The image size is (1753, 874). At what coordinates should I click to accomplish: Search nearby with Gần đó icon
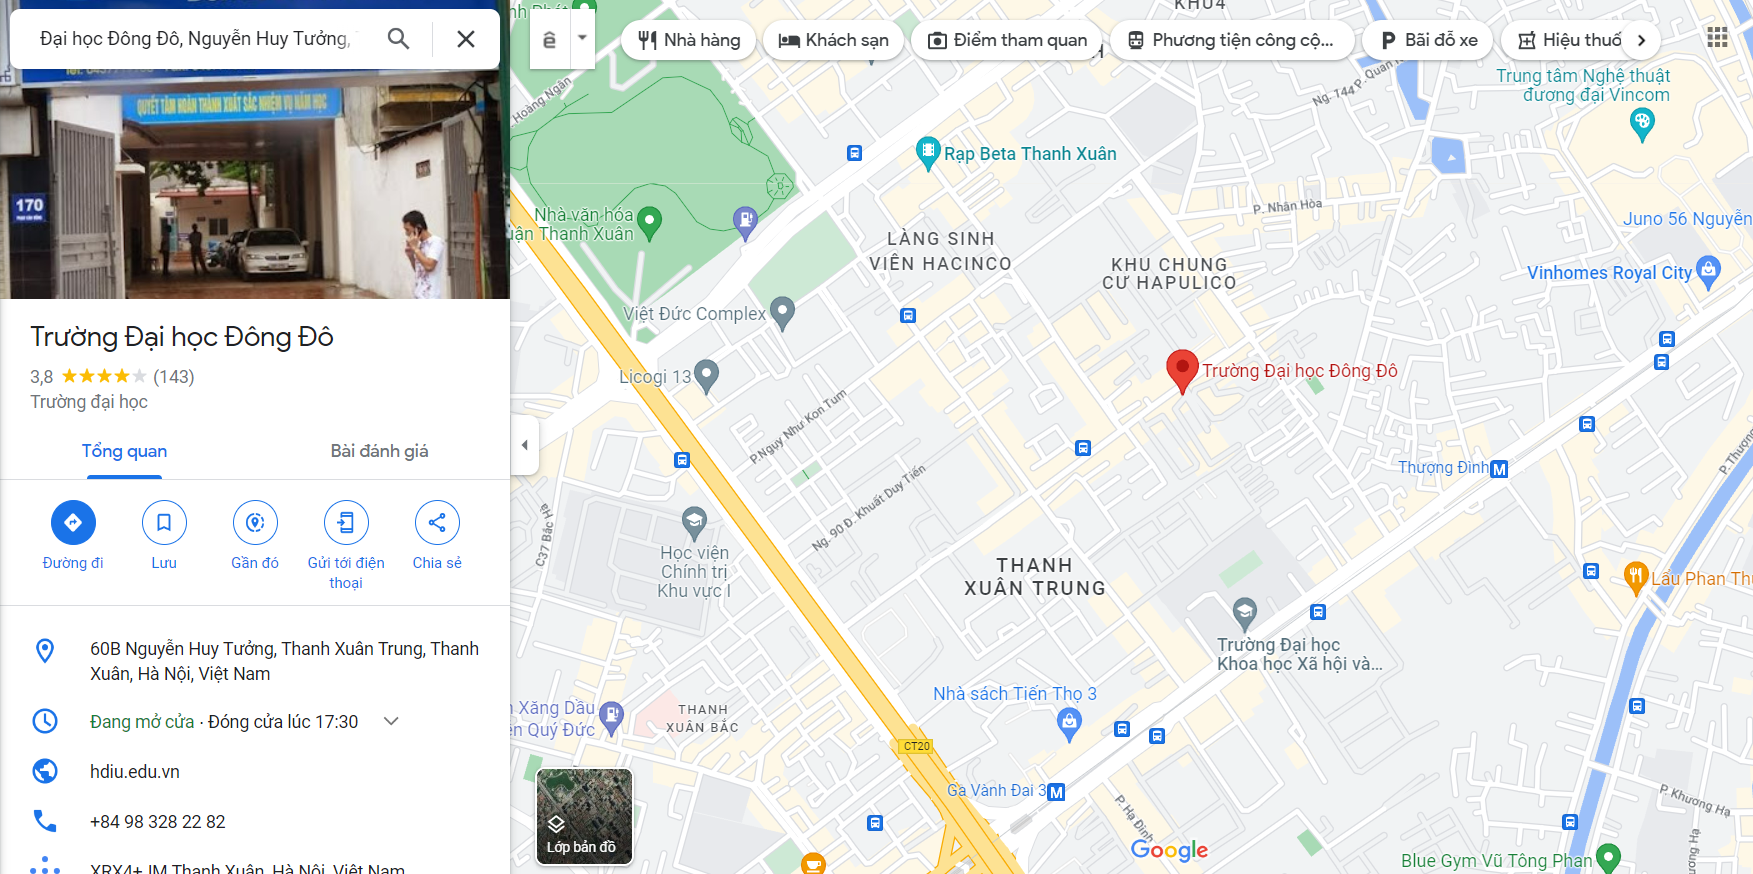[255, 522]
